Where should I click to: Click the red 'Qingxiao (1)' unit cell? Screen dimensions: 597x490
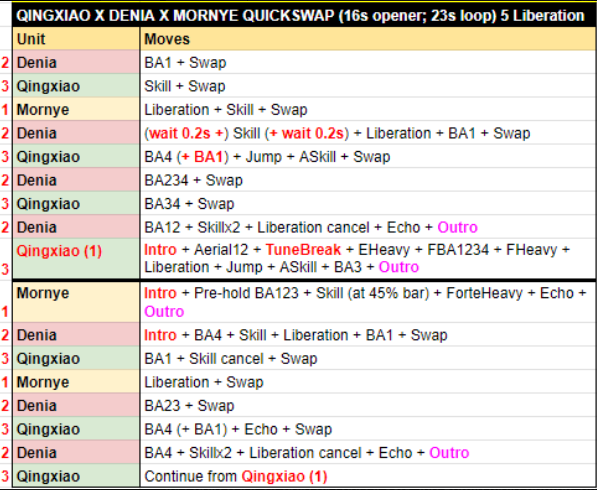[x=76, y=259]
